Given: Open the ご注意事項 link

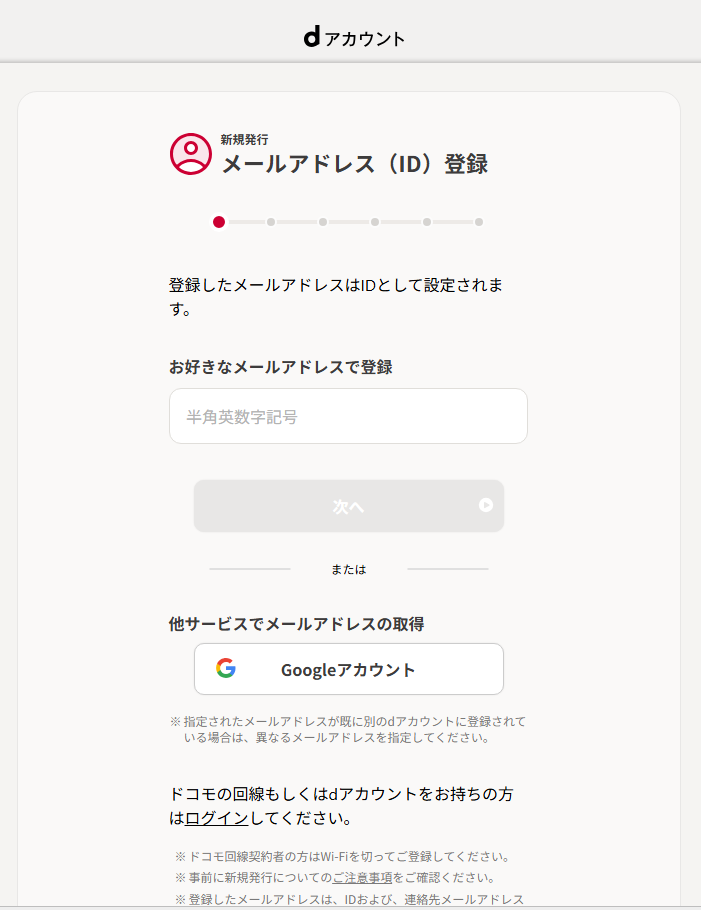Looking at the screenshot, I should pyautogui.click(x=362, y=877).
